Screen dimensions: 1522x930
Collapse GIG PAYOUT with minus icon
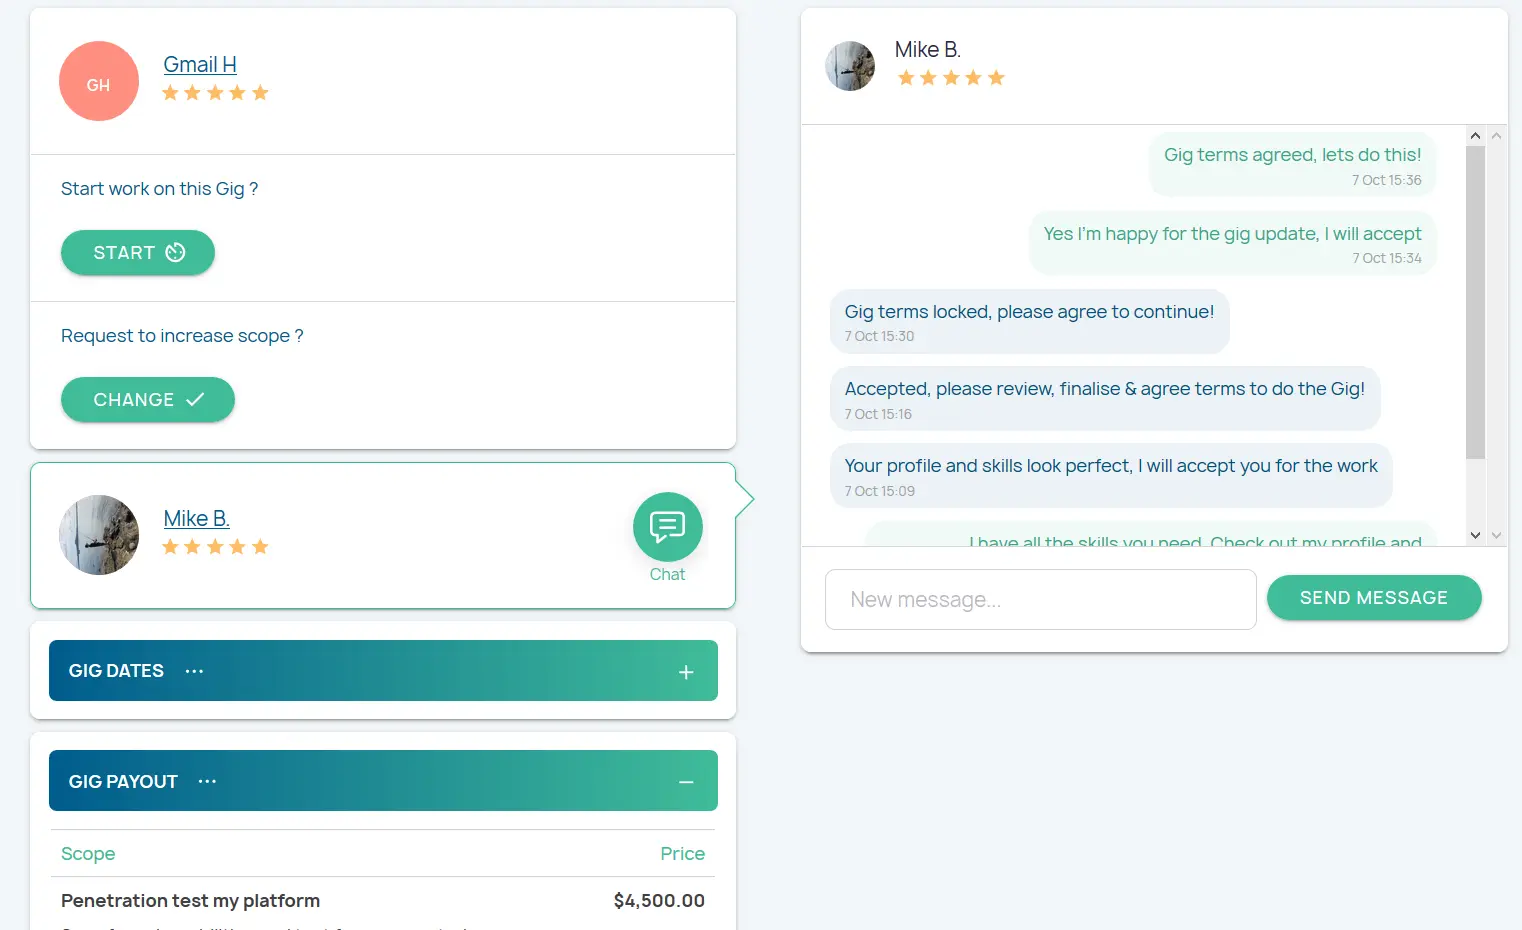686,782
